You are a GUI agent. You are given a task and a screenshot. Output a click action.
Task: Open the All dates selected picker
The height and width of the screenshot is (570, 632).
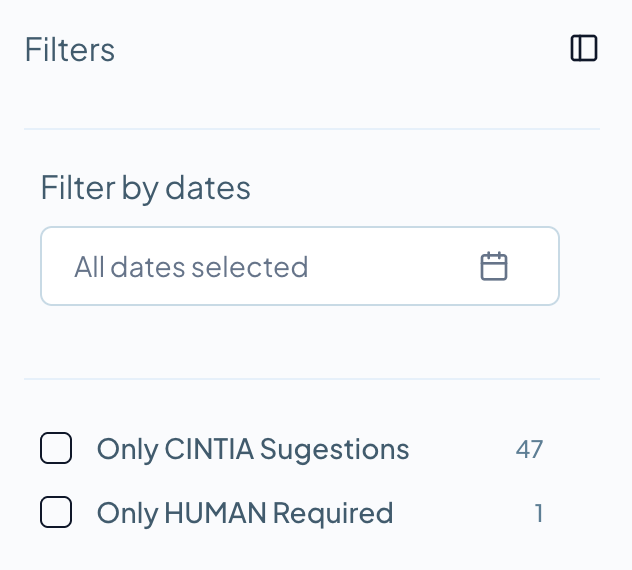(299, 266)
